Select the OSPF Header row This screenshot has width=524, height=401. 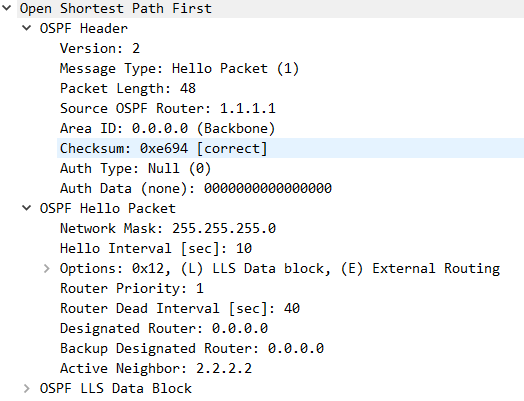(x=84, y=28)
